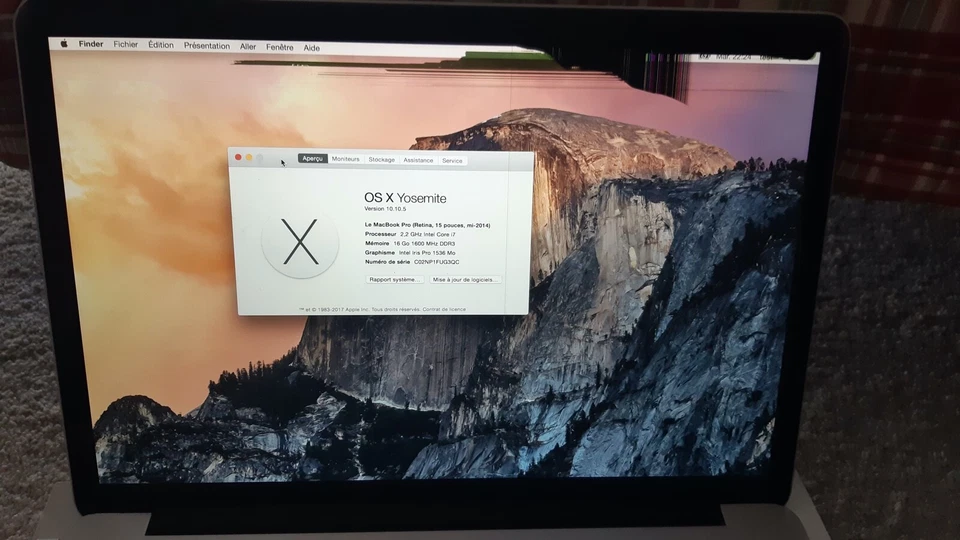Click the Processeur 2,2 GHz Intel Core i7 line
The image size is (960, 540).
(x=410, y=234)
